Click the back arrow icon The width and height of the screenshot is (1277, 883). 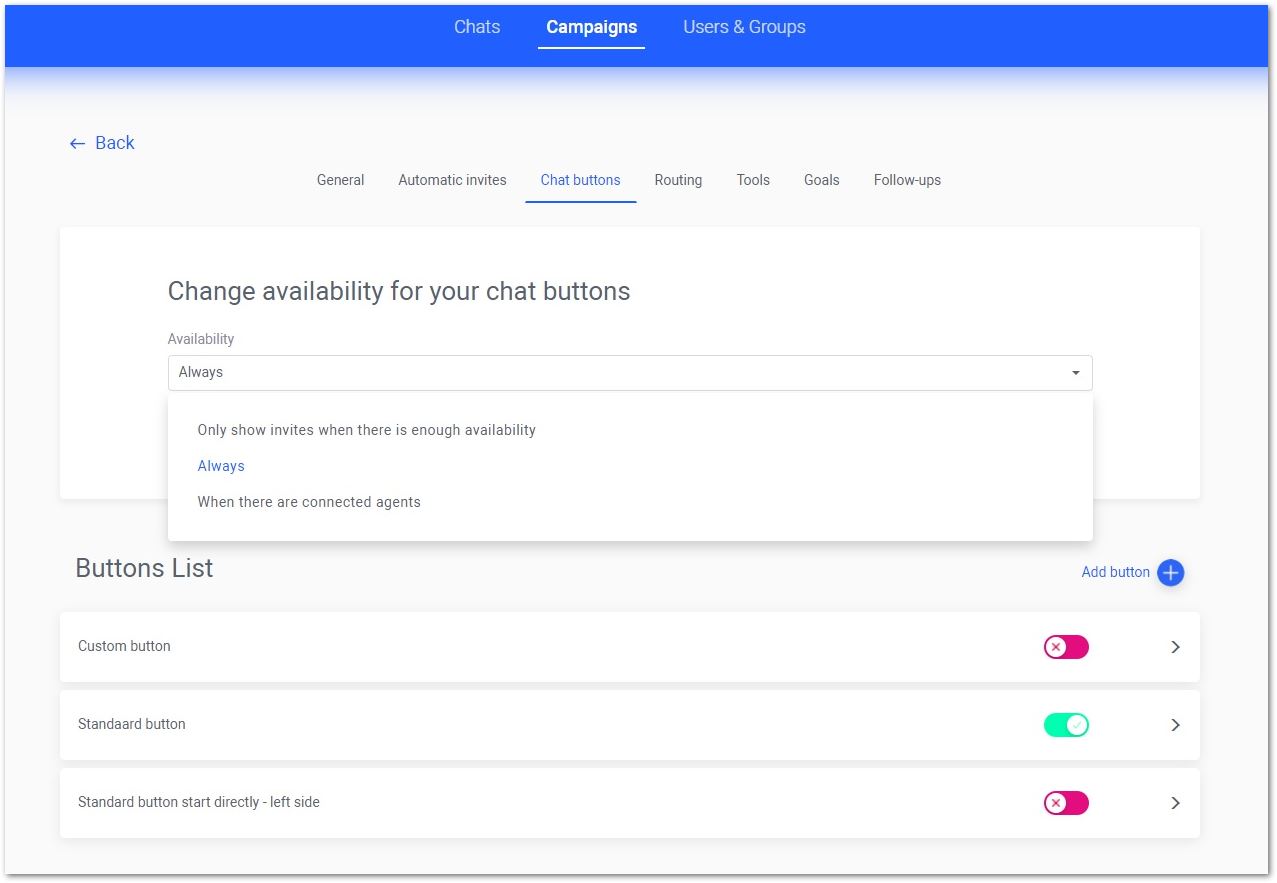[77, 144]
